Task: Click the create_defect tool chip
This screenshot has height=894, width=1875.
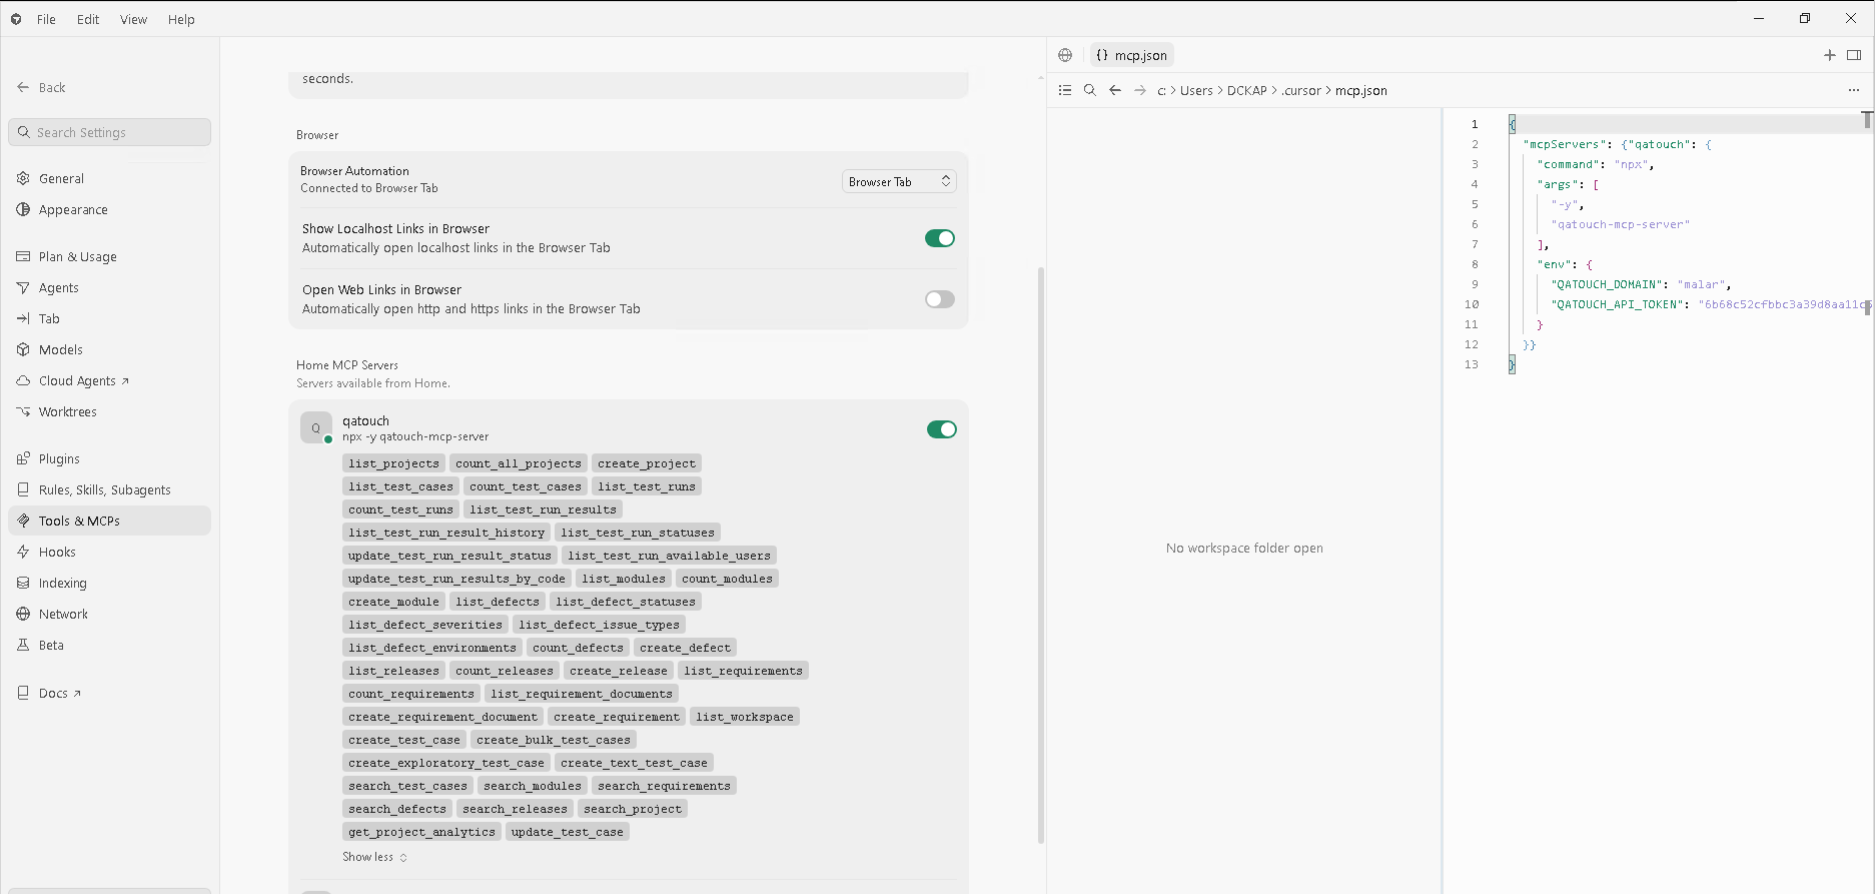Action: point(685,647)
